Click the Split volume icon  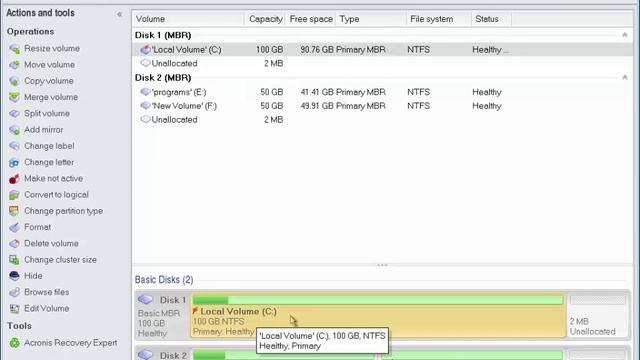[x=15, y=113]
